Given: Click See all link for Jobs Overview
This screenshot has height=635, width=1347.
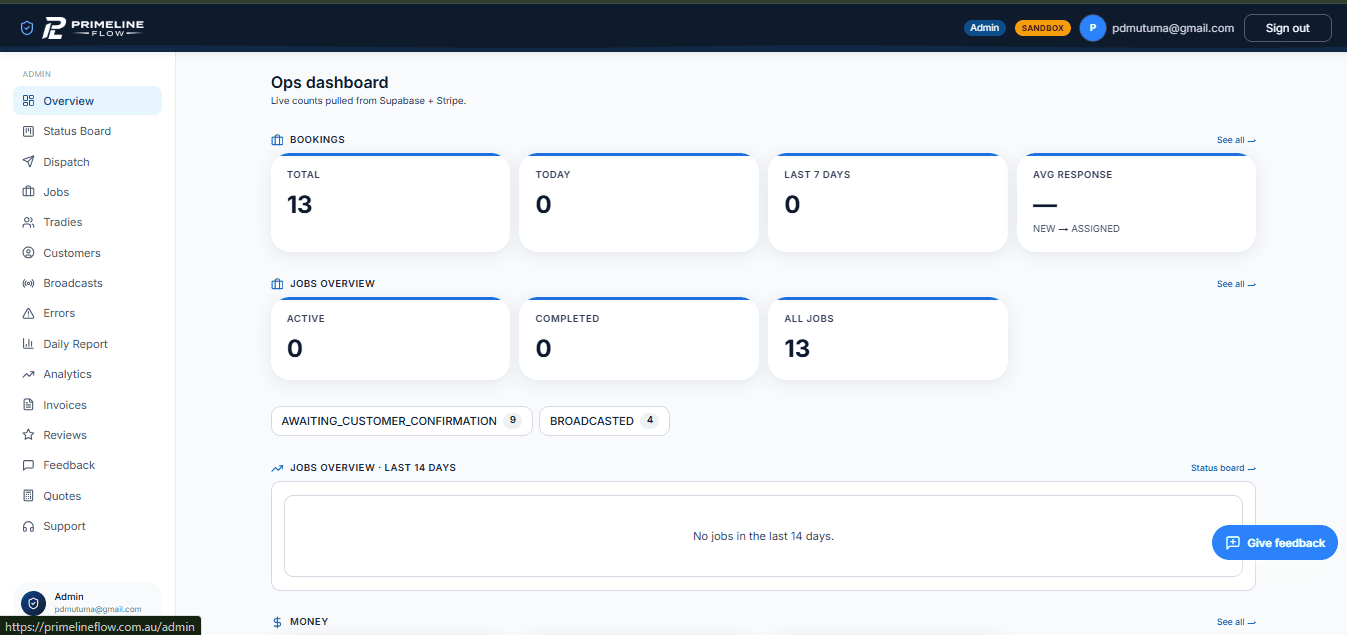Looking at the screenshot, I should 1236,284.
